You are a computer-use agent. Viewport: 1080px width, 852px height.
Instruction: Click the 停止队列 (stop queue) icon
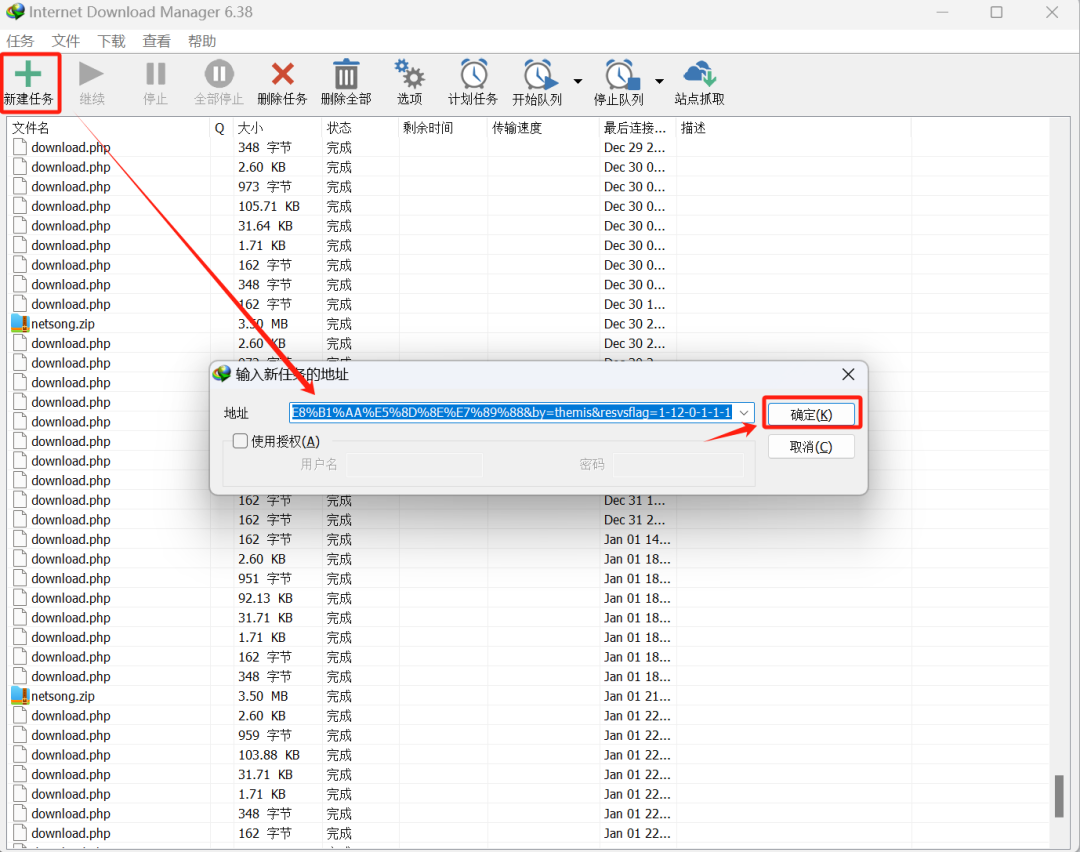pyautogui.click(x=621, y=74)
